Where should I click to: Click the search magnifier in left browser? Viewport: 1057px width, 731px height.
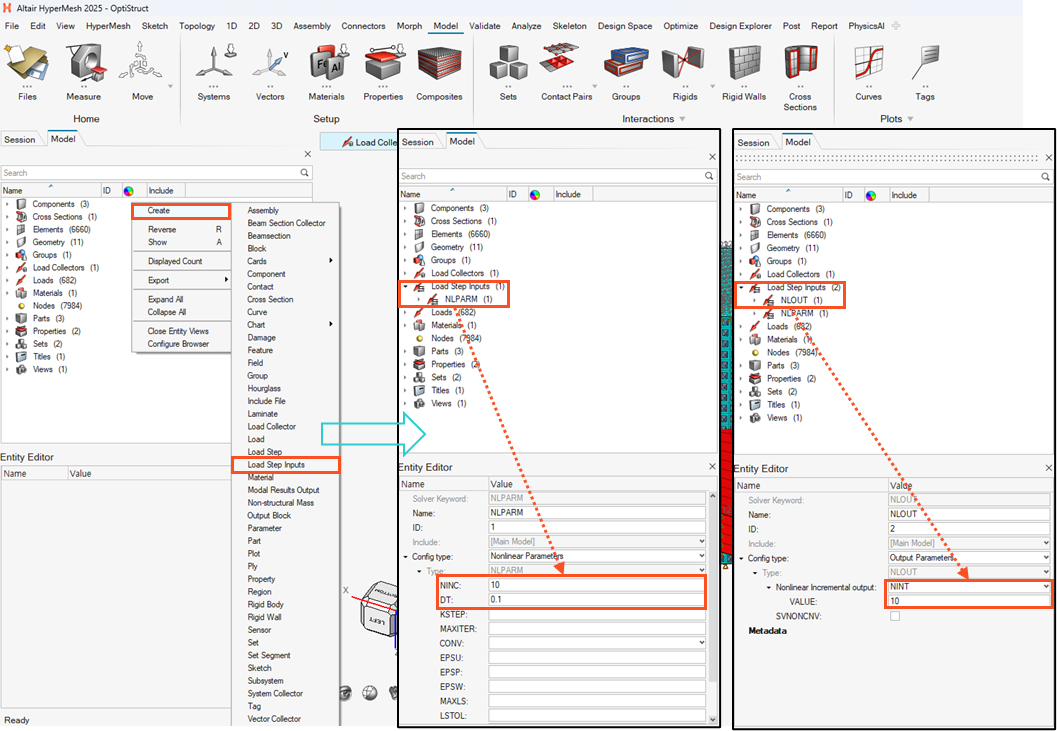[x=305, y=173]
